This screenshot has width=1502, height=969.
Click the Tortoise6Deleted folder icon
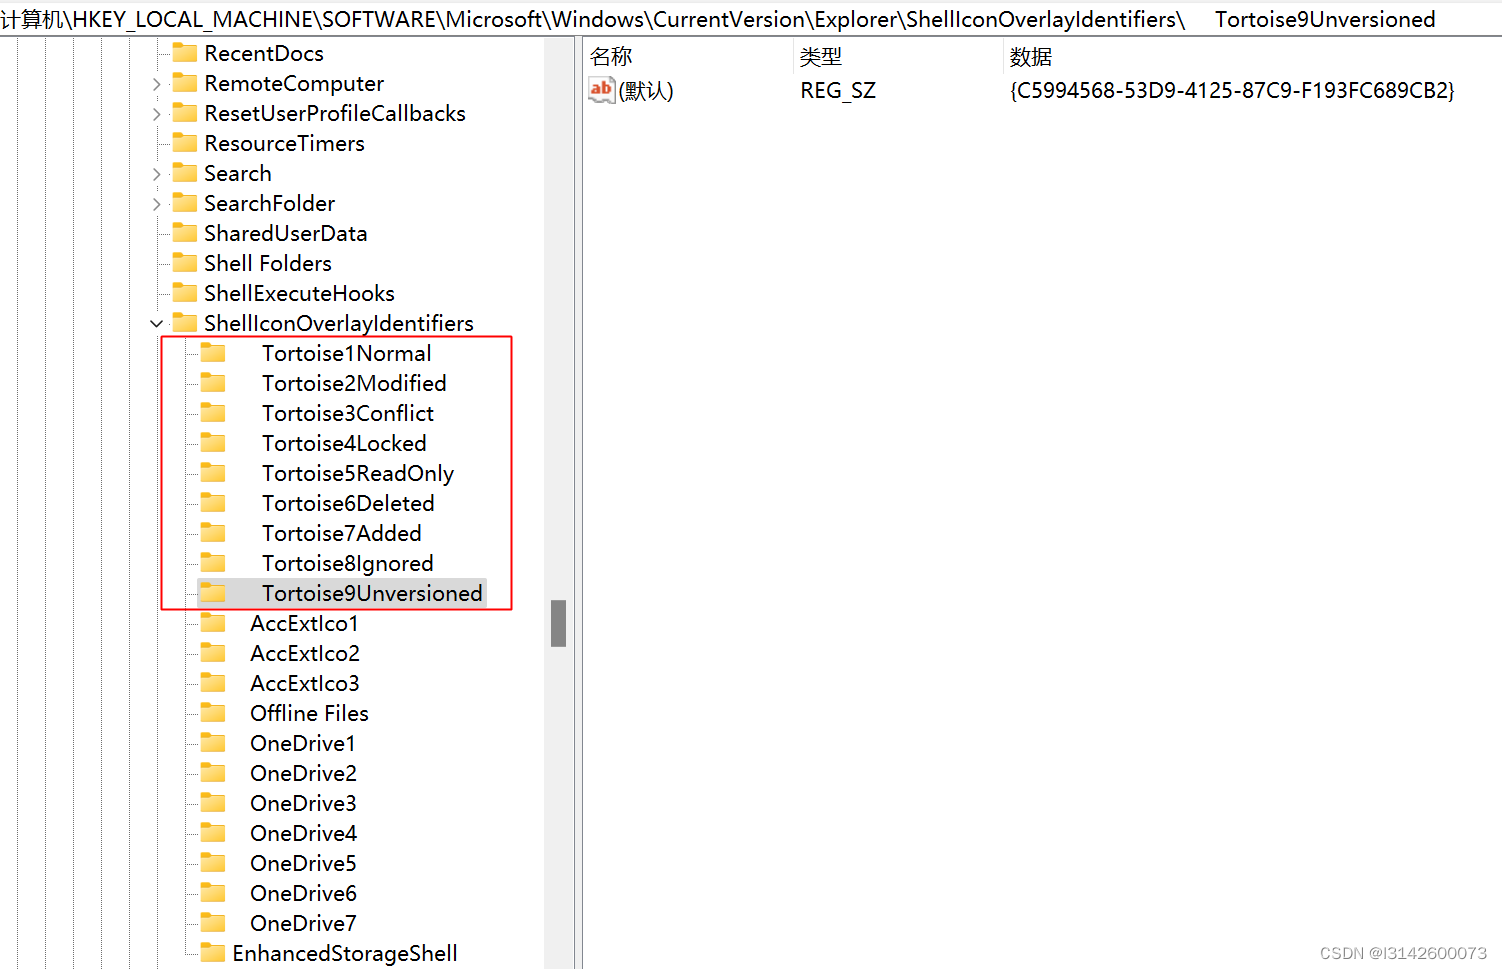(213, 502)
